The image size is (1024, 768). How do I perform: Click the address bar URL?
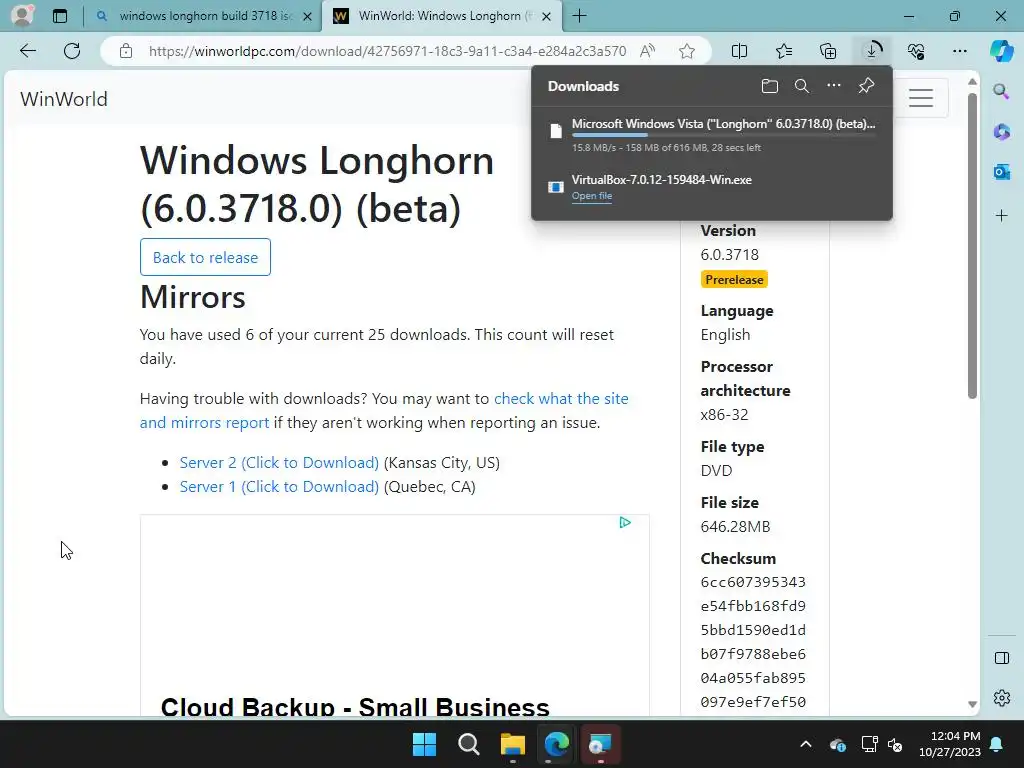[387, 51]
